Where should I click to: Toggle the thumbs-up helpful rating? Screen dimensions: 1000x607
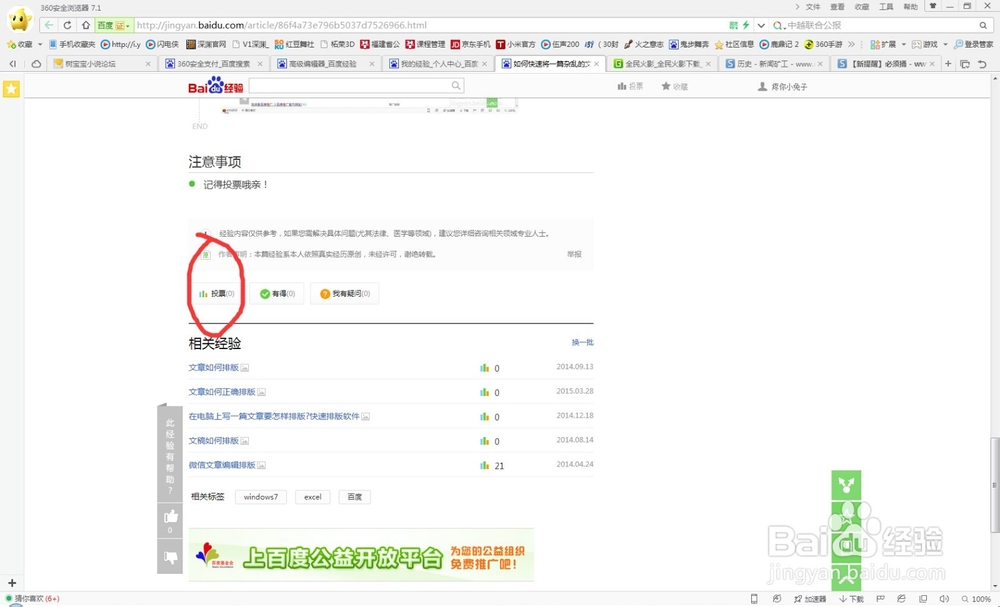click(170, 516)
